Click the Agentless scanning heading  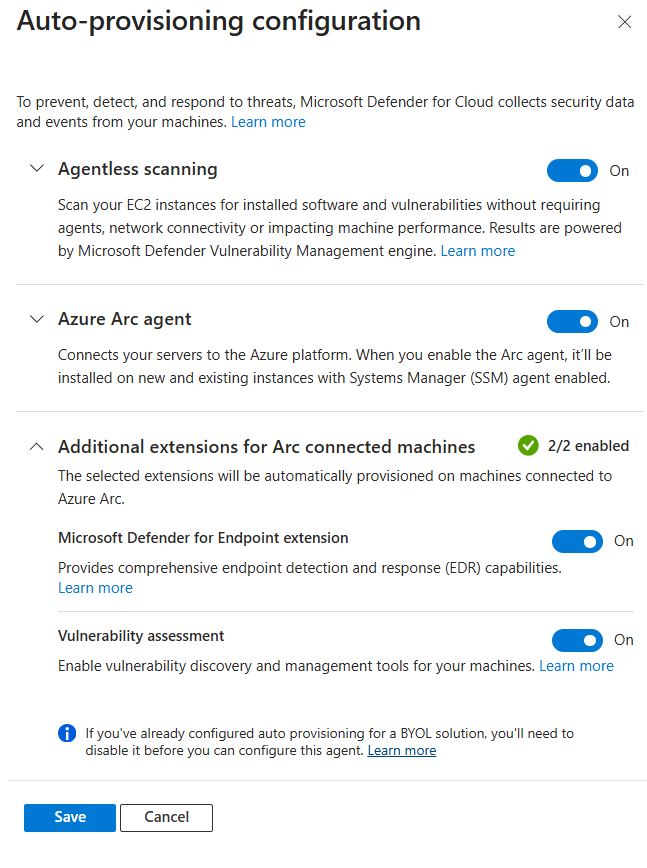point(138,169)
